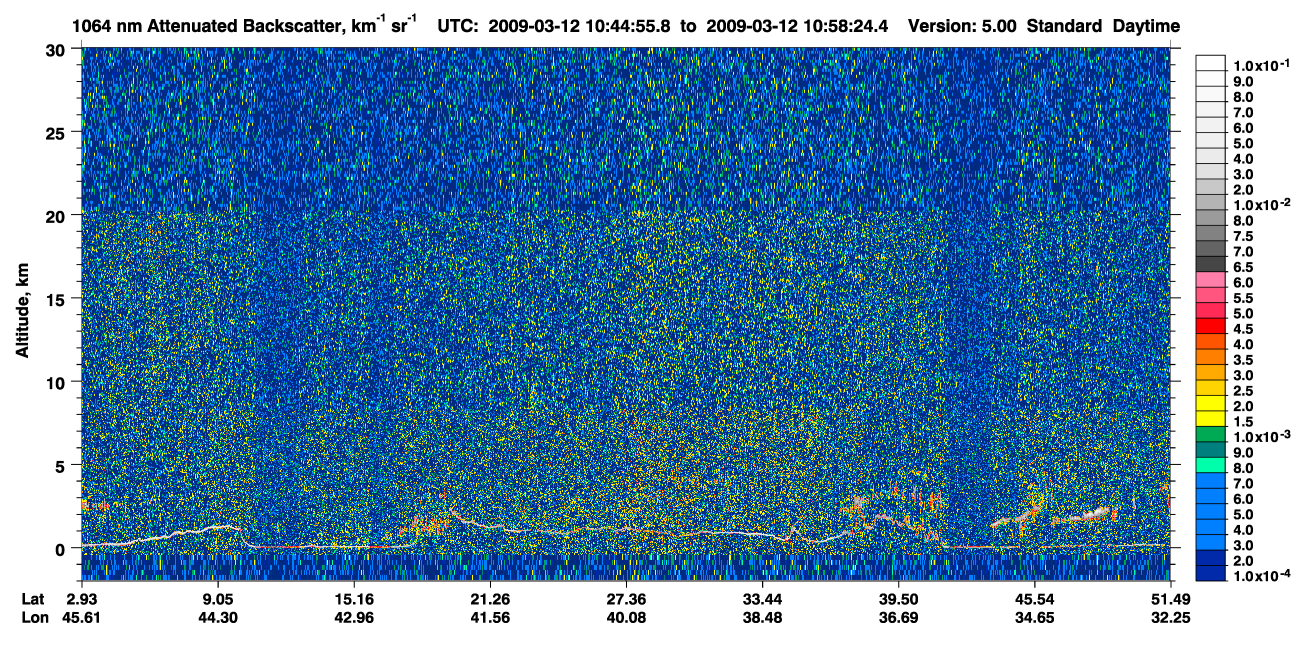Click the colorbar label '6.5'

tap(1243, 267)
